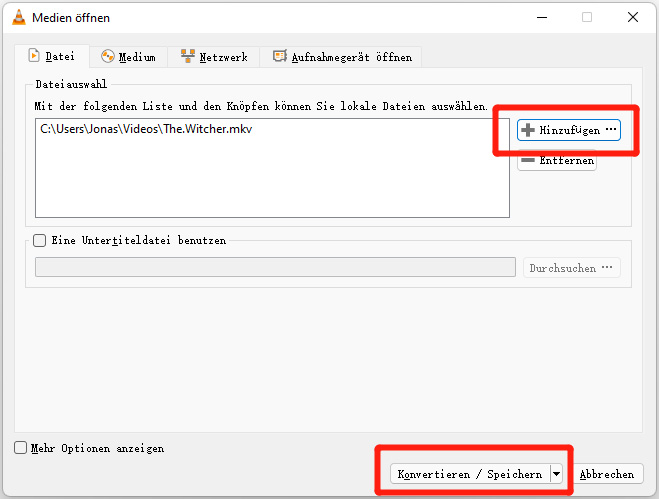Click the minus icon on Entfernen button
The image size is (659, 499).
(529, 161)
